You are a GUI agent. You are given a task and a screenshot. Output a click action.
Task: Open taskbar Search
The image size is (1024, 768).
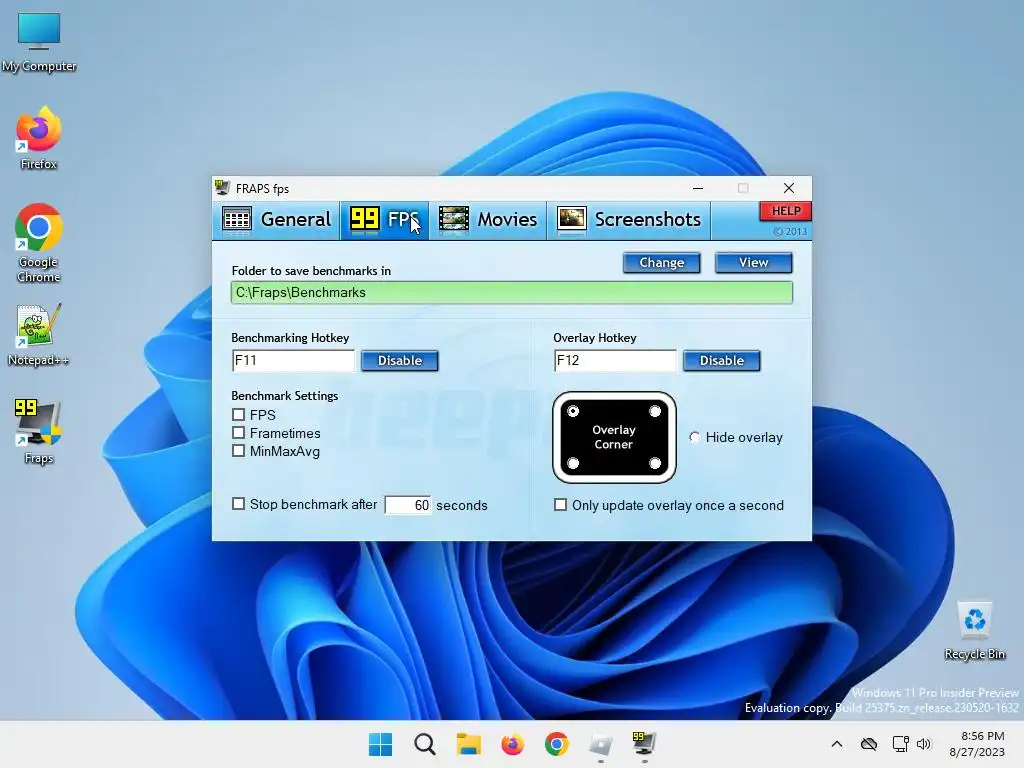tap(424, 744)
